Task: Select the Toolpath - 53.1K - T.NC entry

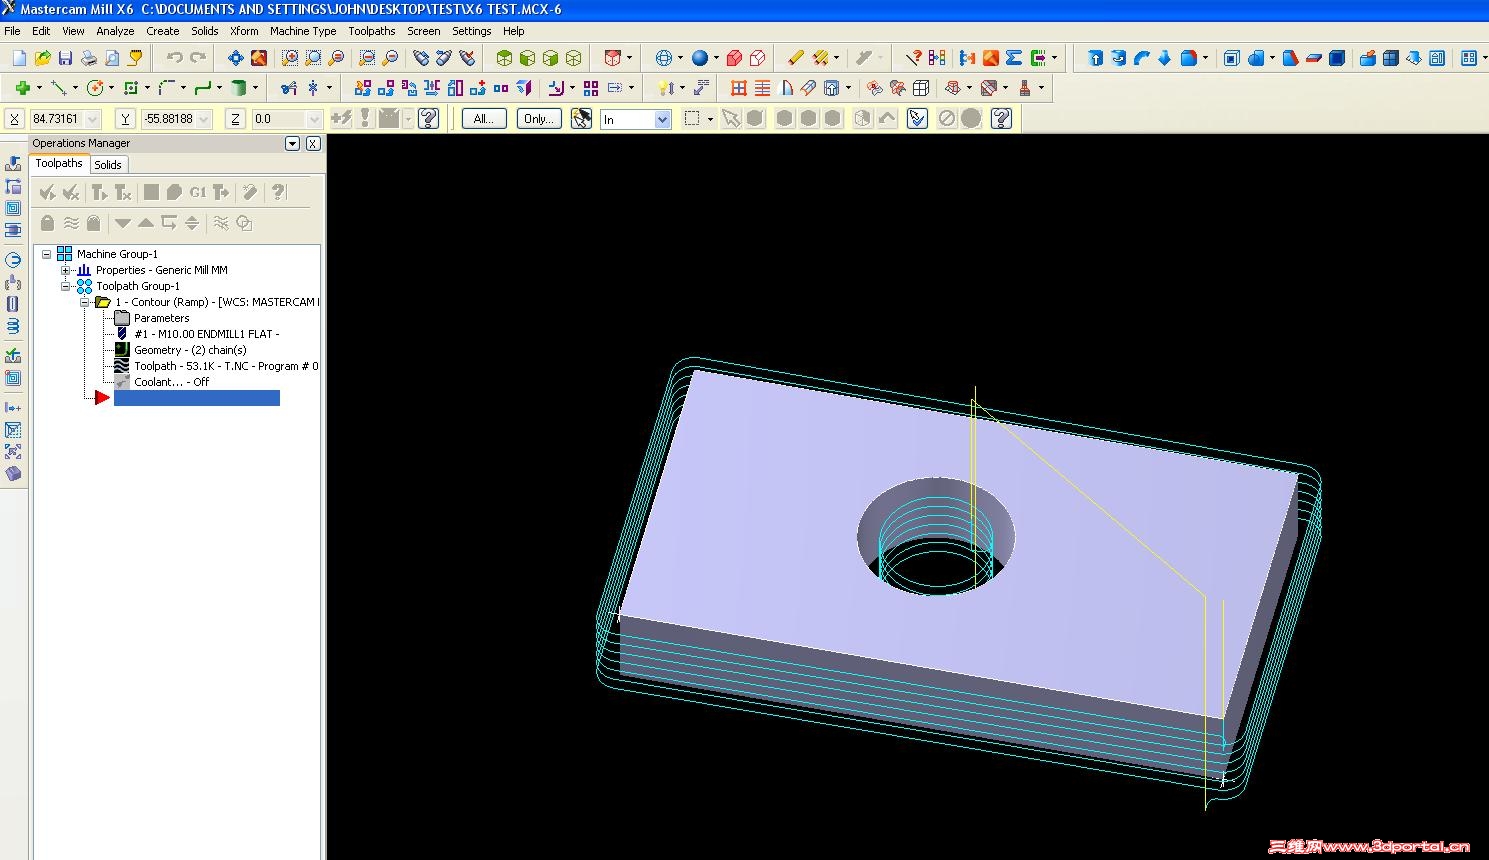Action: 226,366
